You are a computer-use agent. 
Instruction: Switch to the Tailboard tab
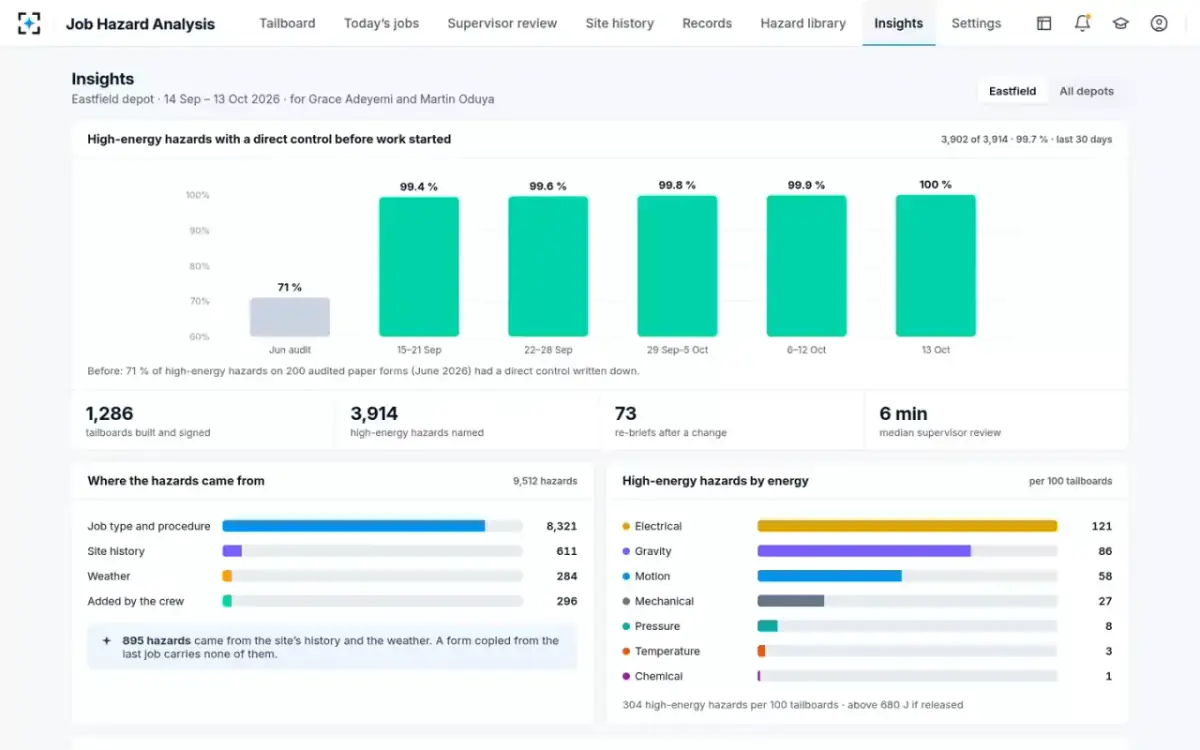click(x=287, y=23)
